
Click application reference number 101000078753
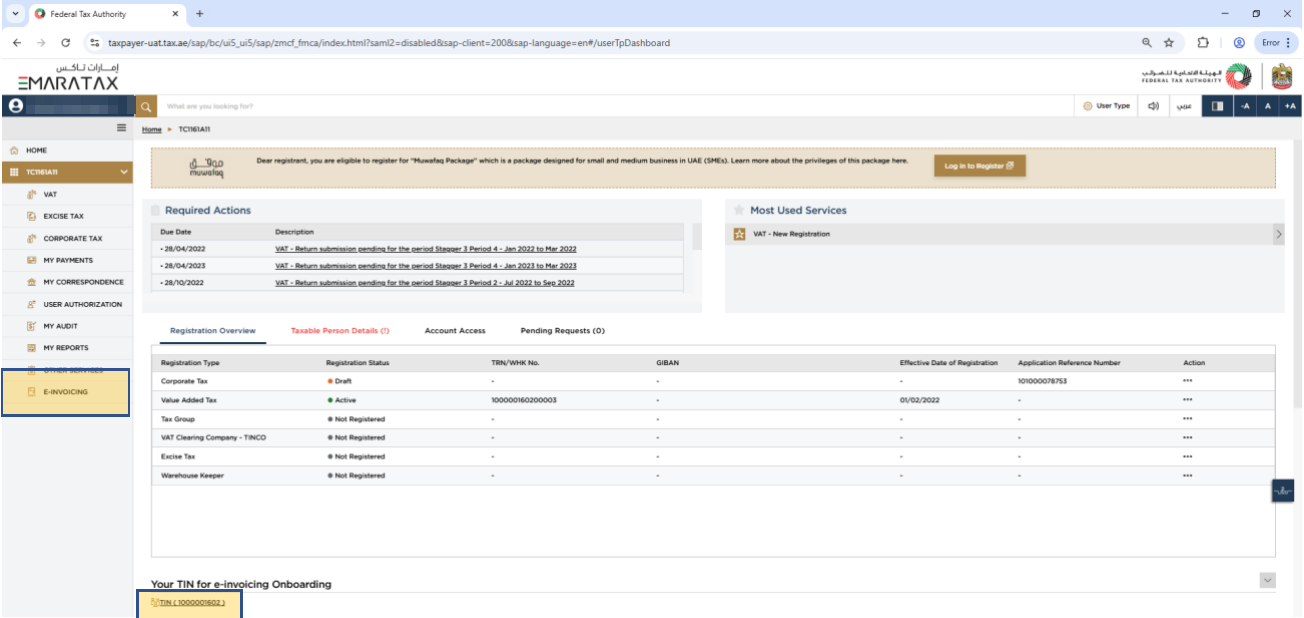[1042, 381]
